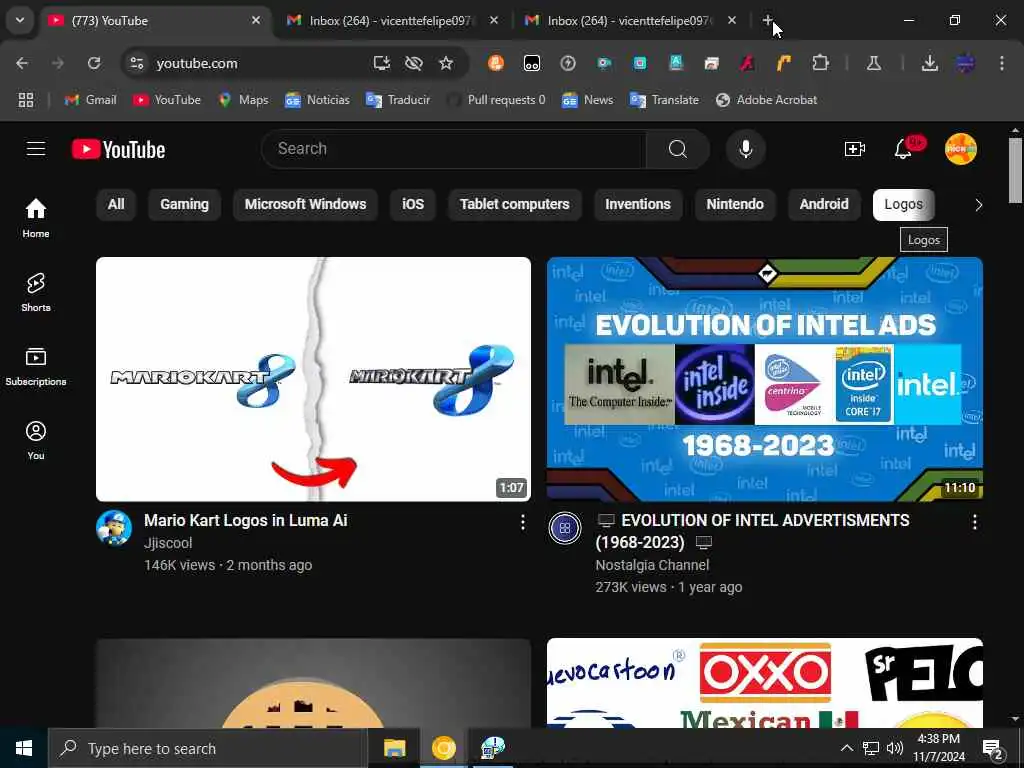This screenshot has width=1024, height=768.
Task: Open Nostalgia Channel name link
Action: 652,565
